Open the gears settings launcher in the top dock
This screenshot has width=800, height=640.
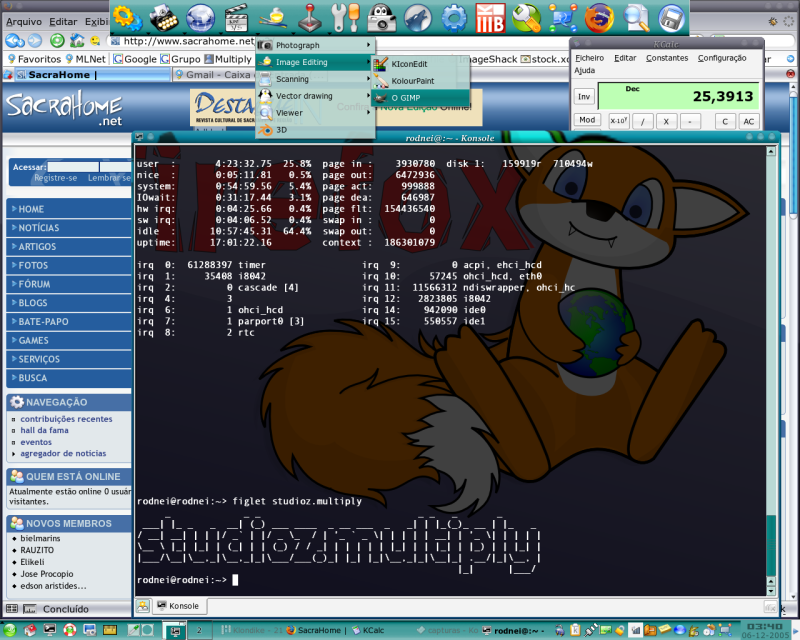127,18
